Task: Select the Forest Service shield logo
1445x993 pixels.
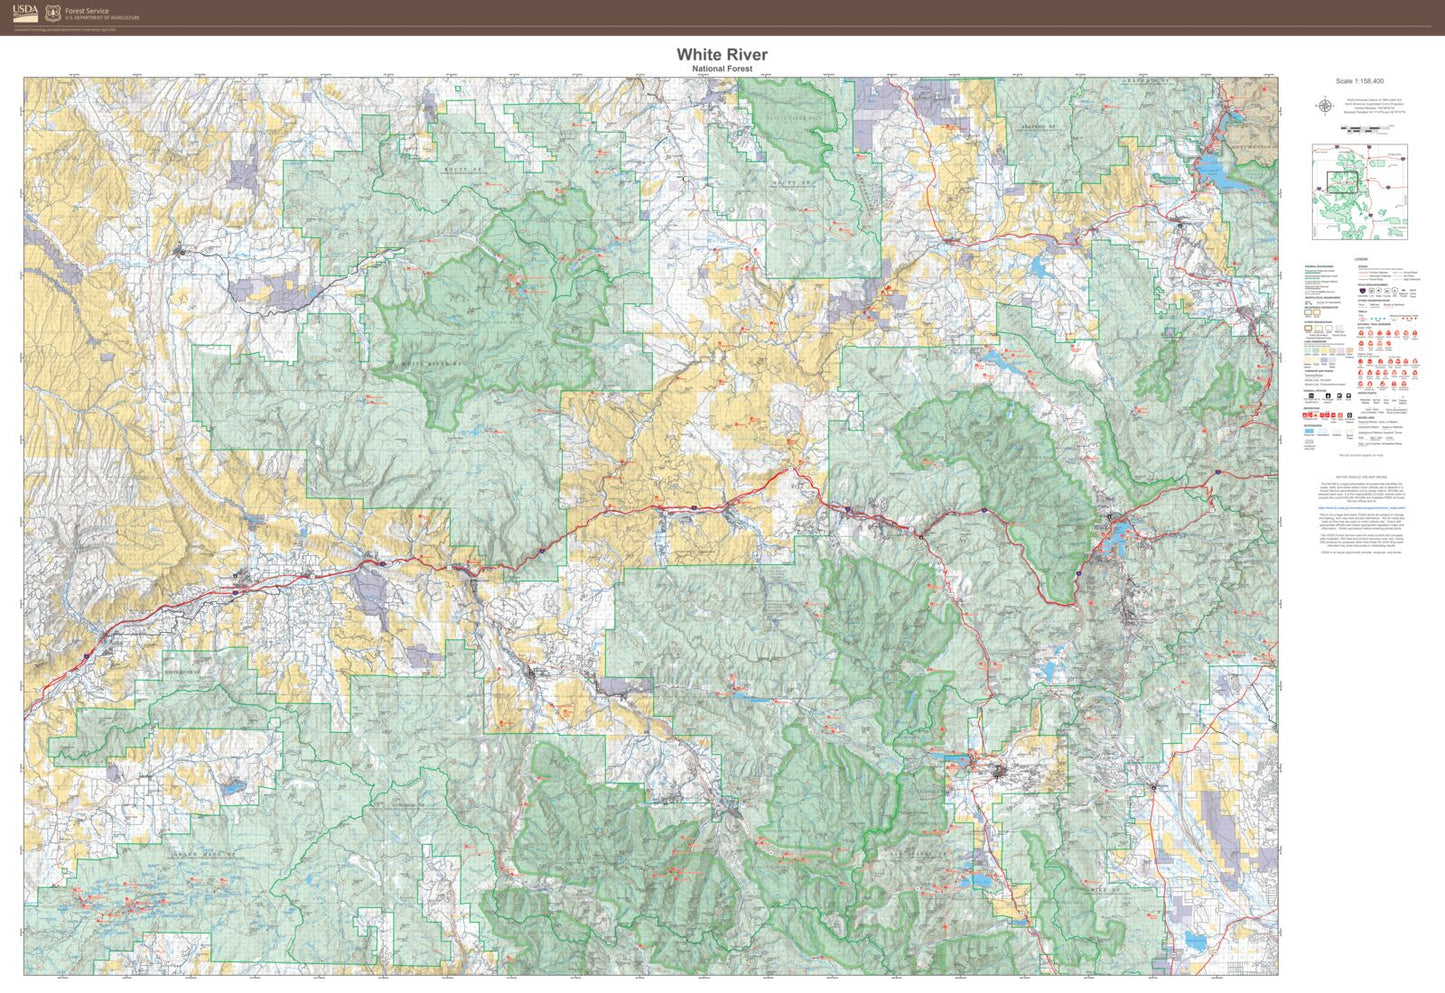Action: [x=52, y=13]
